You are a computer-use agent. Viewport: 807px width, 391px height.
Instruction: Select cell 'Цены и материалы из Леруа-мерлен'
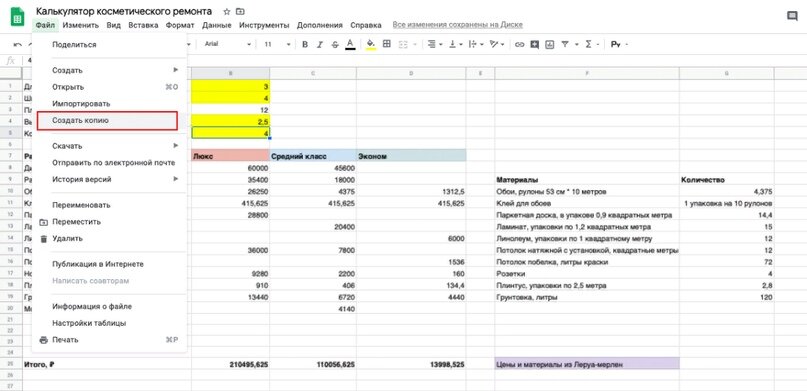[x=587, y=364]
